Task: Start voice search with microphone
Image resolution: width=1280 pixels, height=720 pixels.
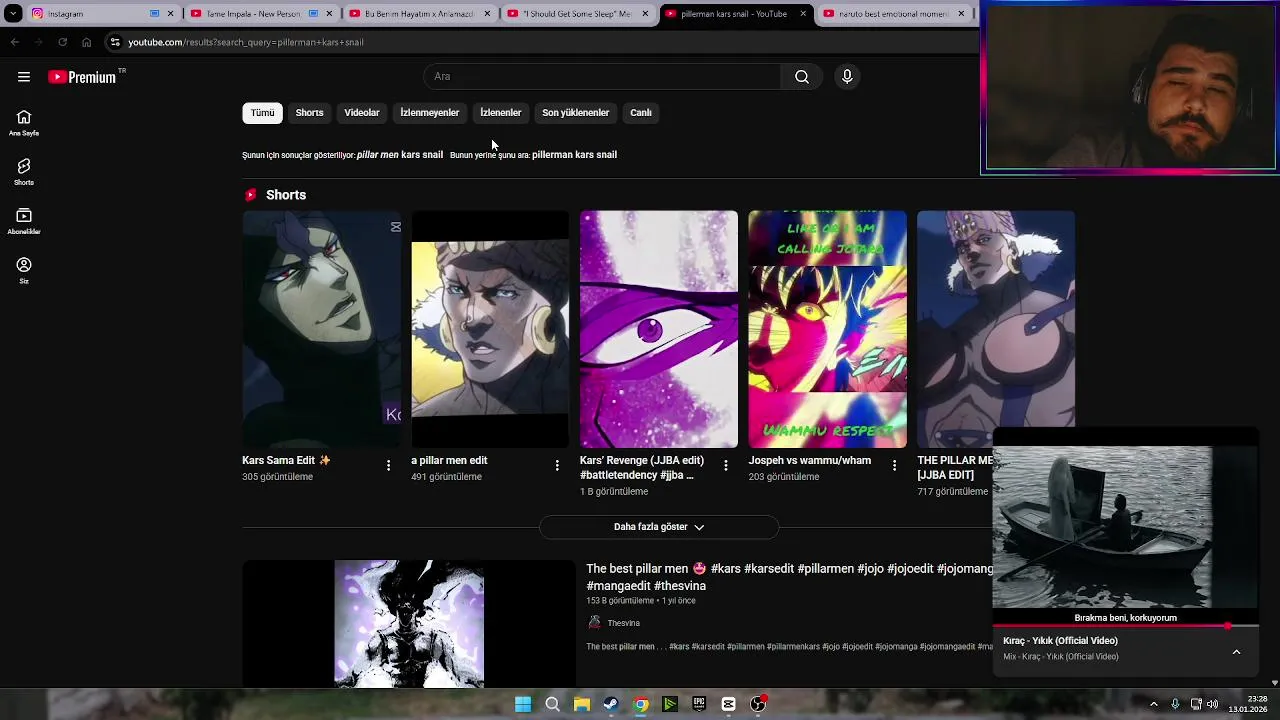Action: (x=847, y=77)
